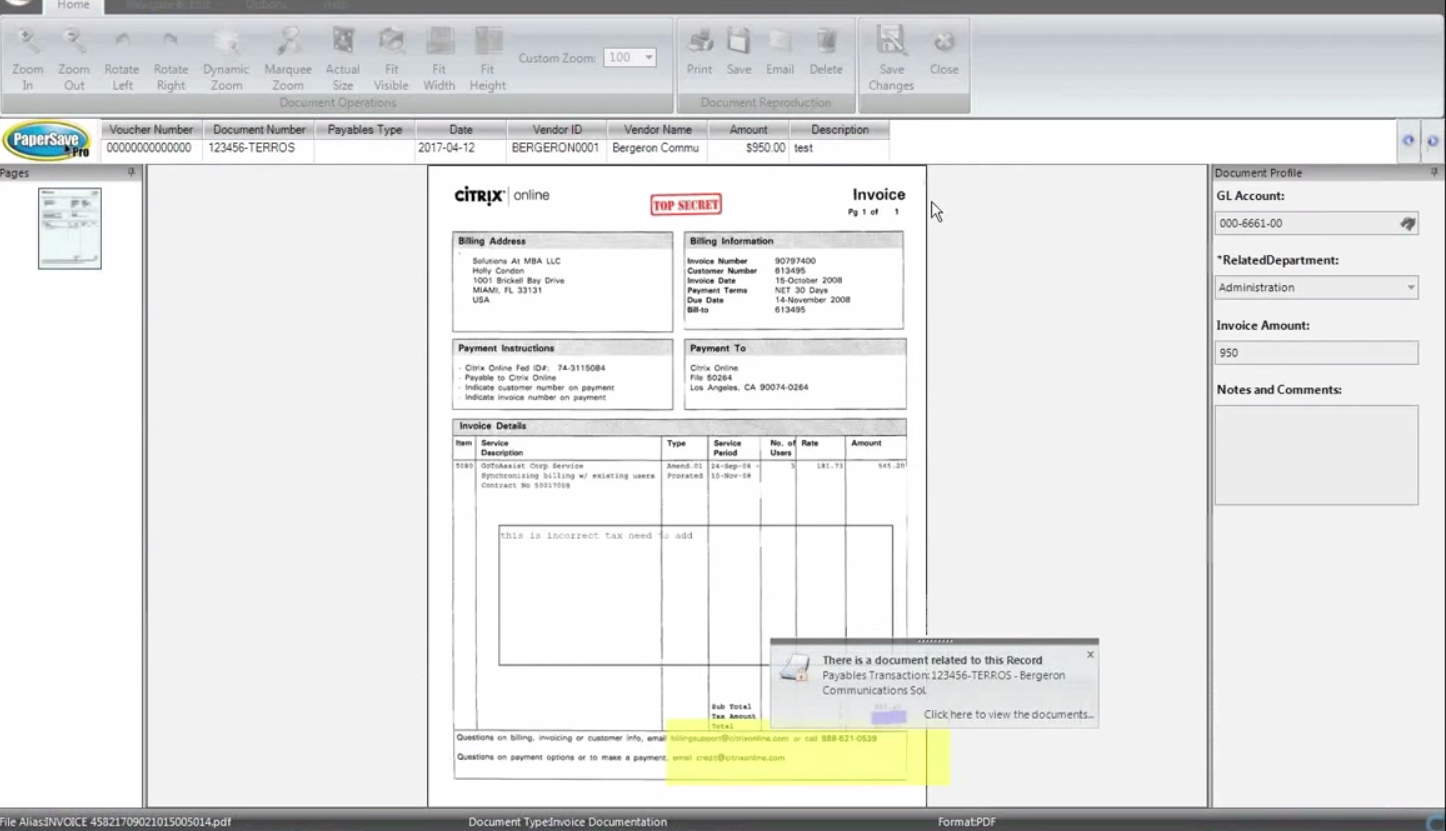View the document at Actual Size
This screenshot has height=831, width=1446.
[343, 58]
